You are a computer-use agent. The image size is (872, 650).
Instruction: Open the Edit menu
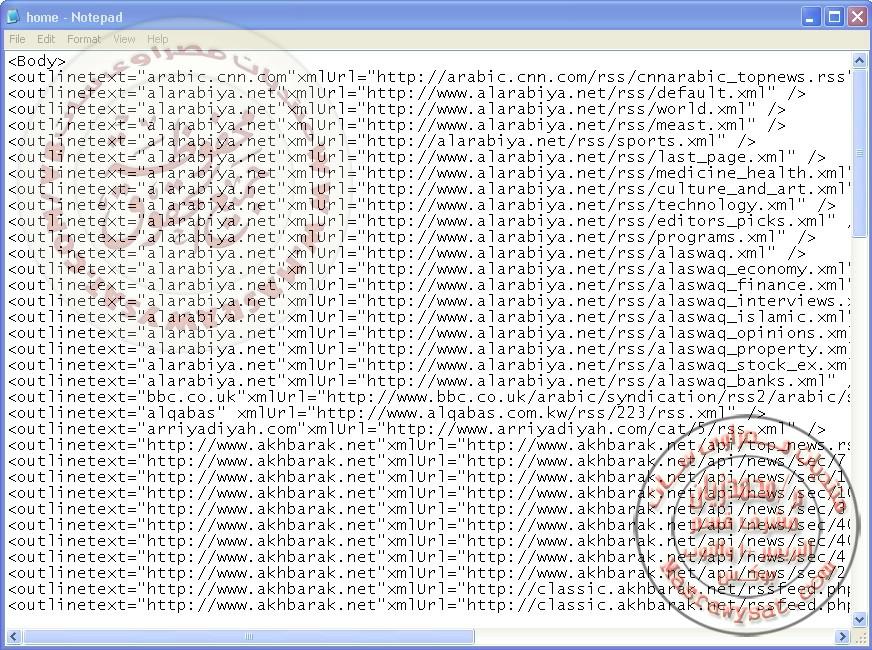[x=46, y=39]
